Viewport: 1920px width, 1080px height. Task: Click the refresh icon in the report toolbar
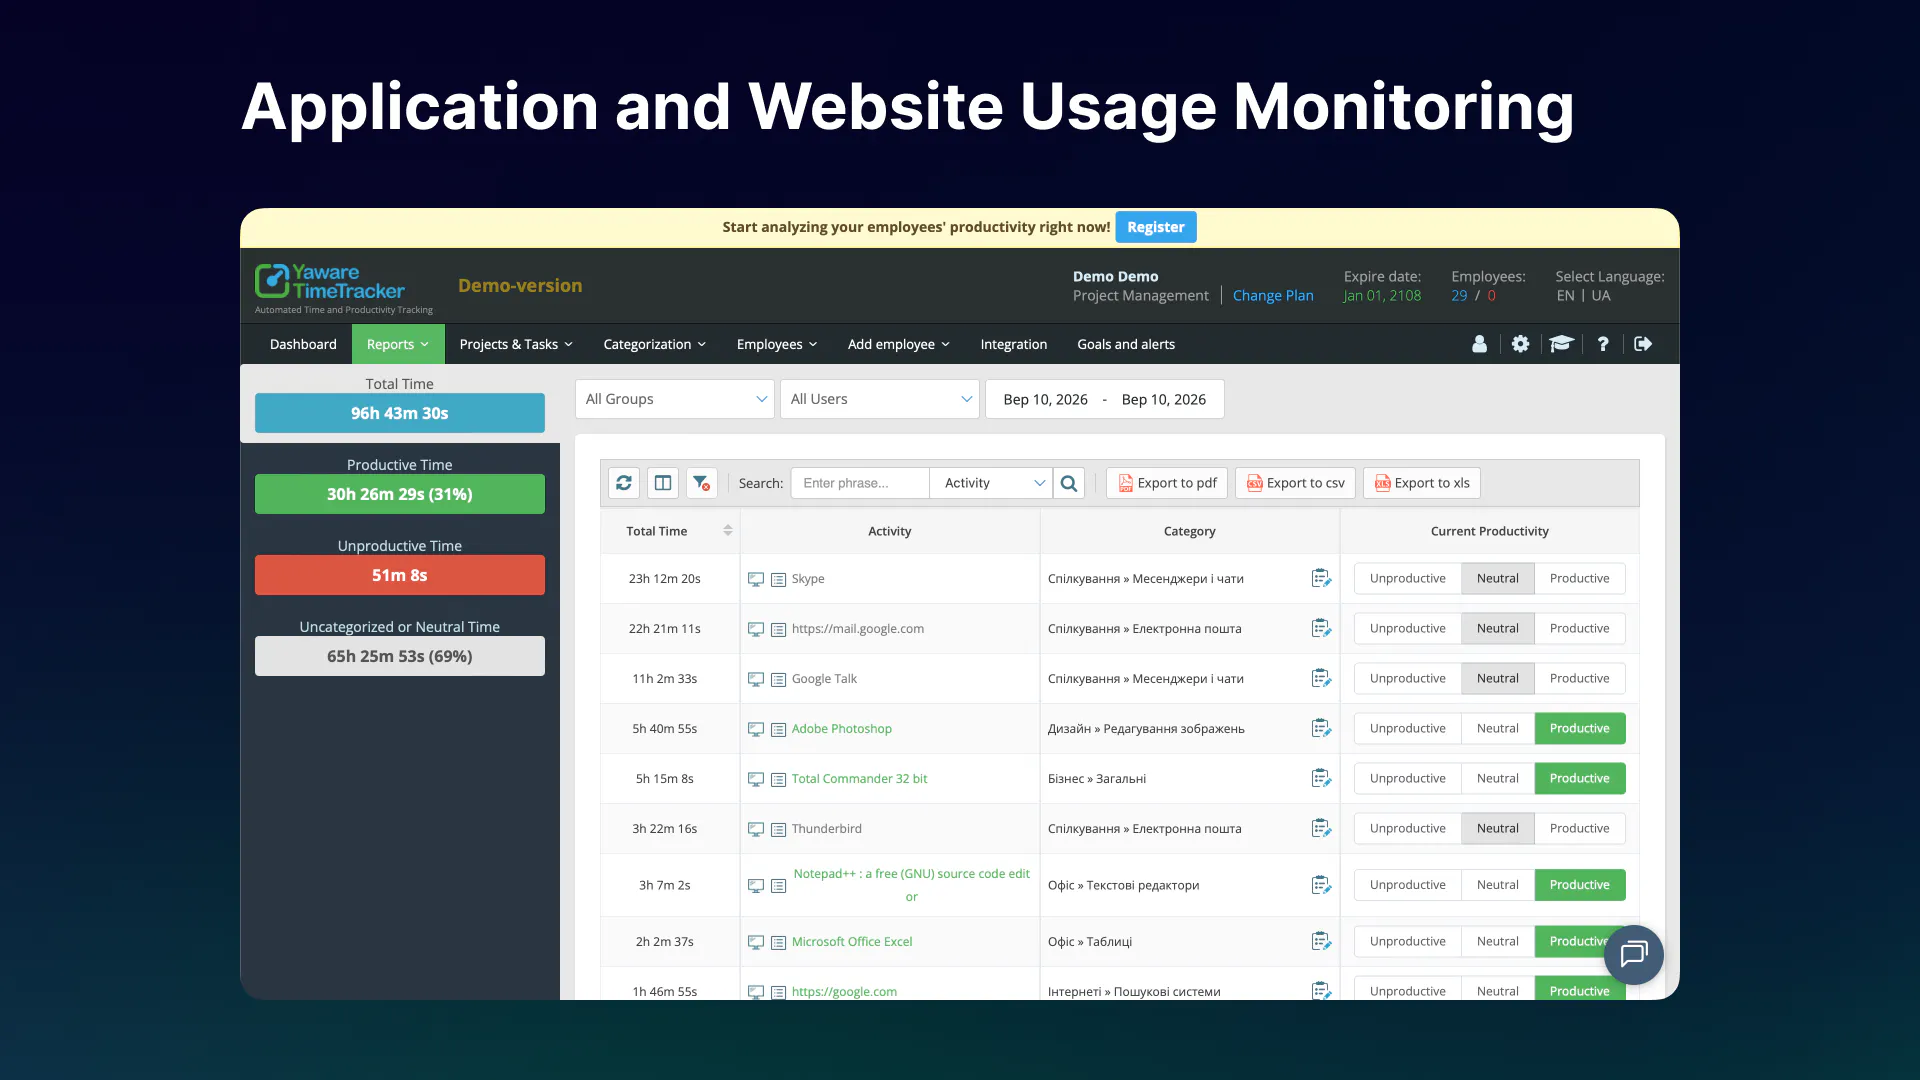[624, 483]
